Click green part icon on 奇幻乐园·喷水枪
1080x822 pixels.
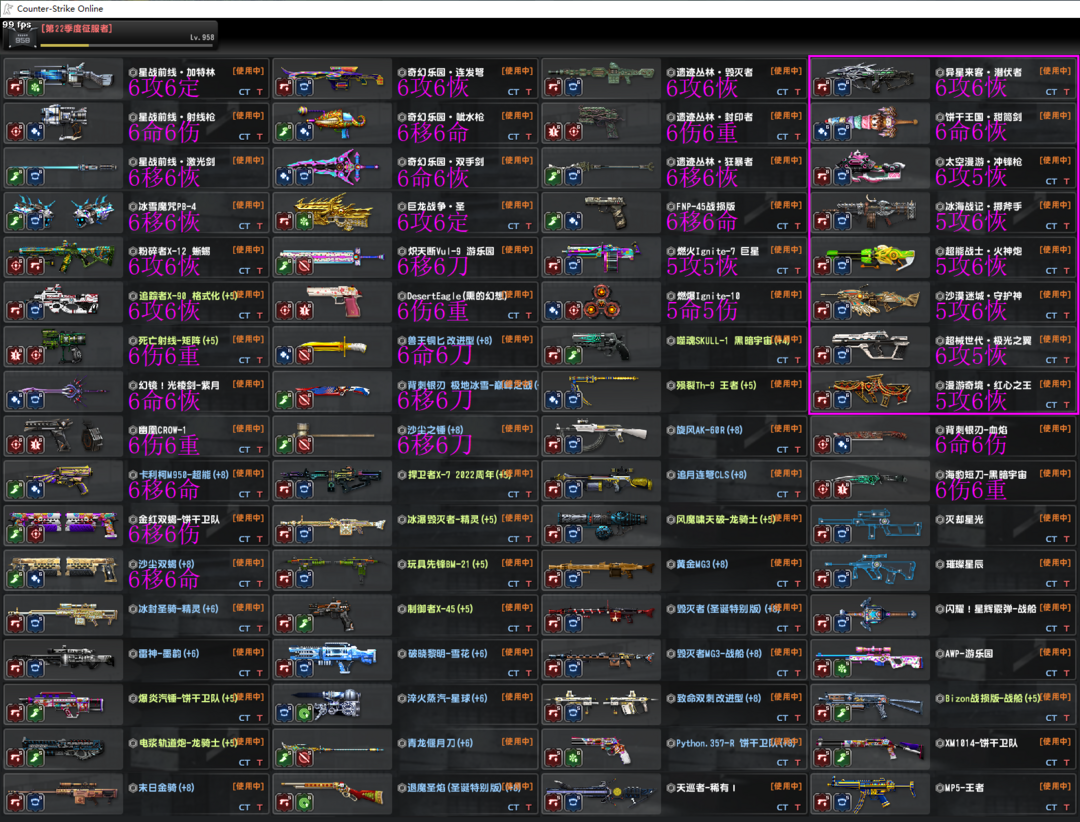[x=284, y=132]
